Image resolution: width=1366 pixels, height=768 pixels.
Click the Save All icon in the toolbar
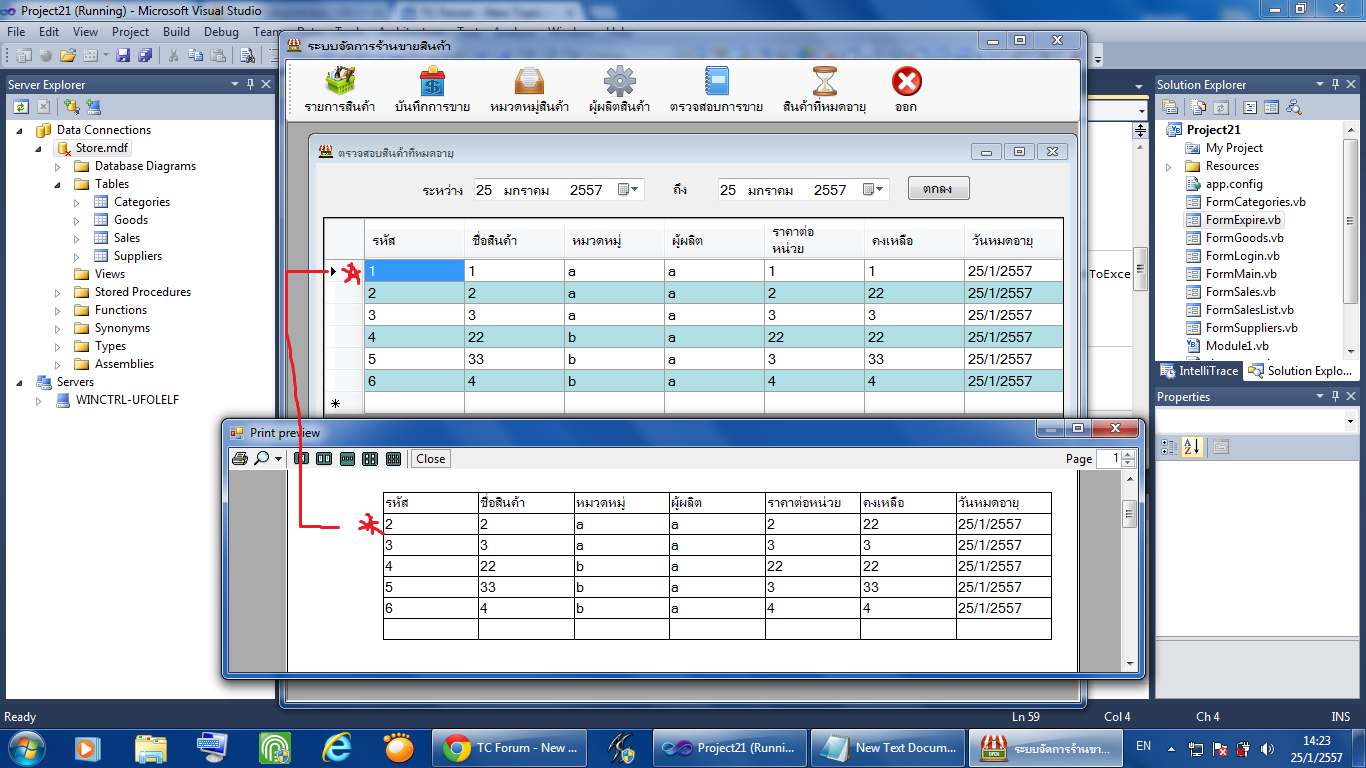[146, 55]
